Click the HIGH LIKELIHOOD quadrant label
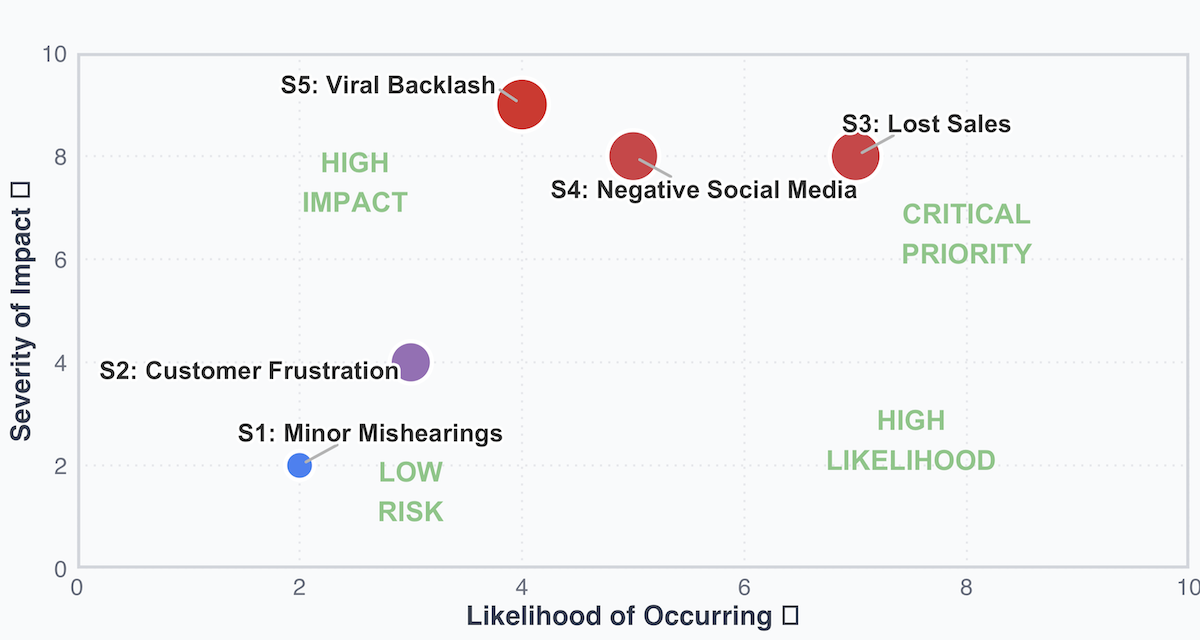 [910, 440]
